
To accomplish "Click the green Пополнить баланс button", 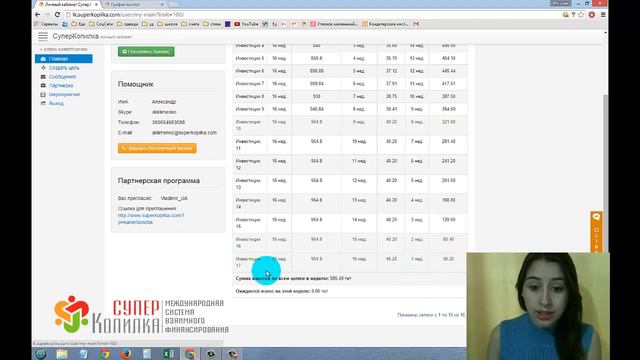I will coord(146,51).
